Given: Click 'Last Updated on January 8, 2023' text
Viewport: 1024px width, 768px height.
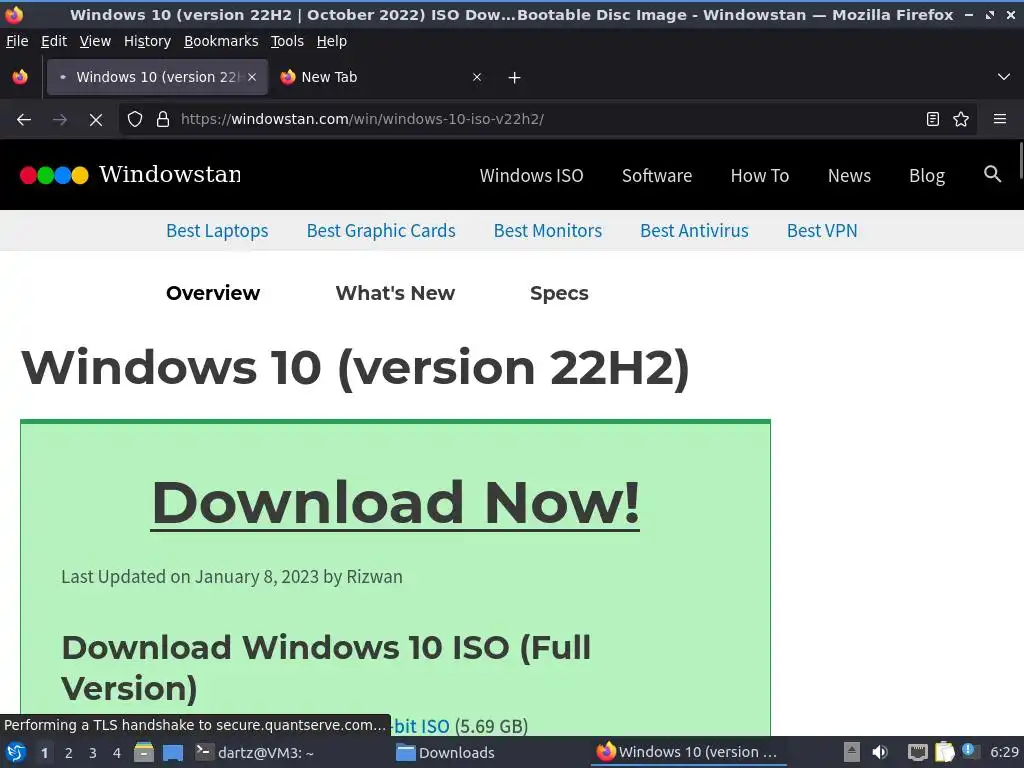Looking at the screenshot, I should (190, 577).
